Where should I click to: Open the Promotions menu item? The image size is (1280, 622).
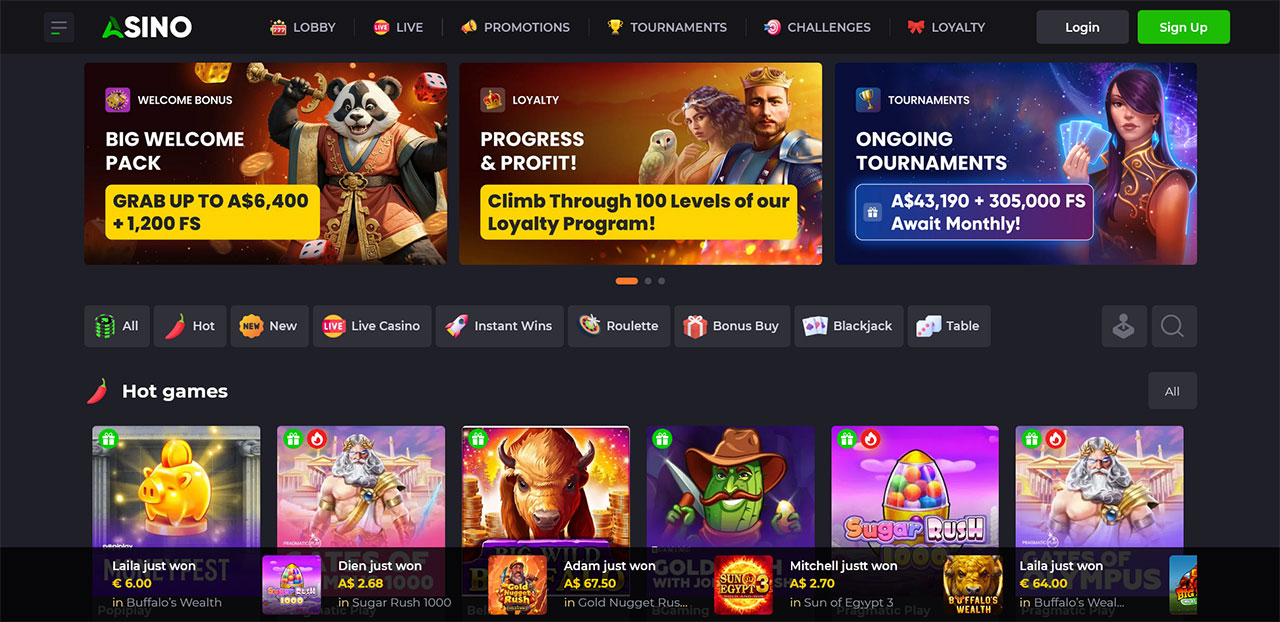(515, 27)
